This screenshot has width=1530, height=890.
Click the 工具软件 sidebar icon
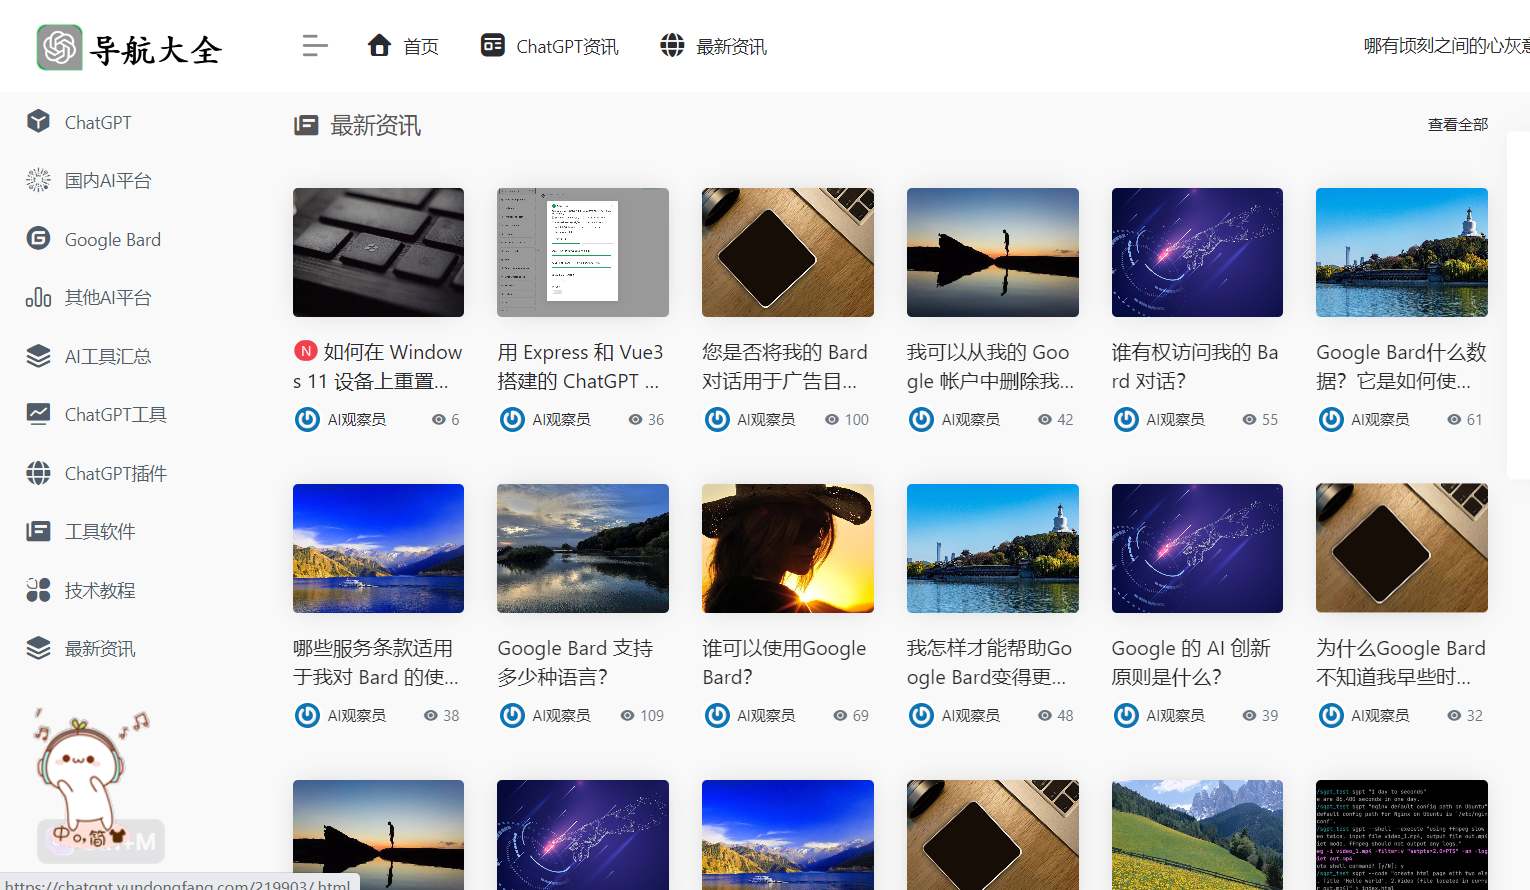pyautogui.click(x=38, y=531)
